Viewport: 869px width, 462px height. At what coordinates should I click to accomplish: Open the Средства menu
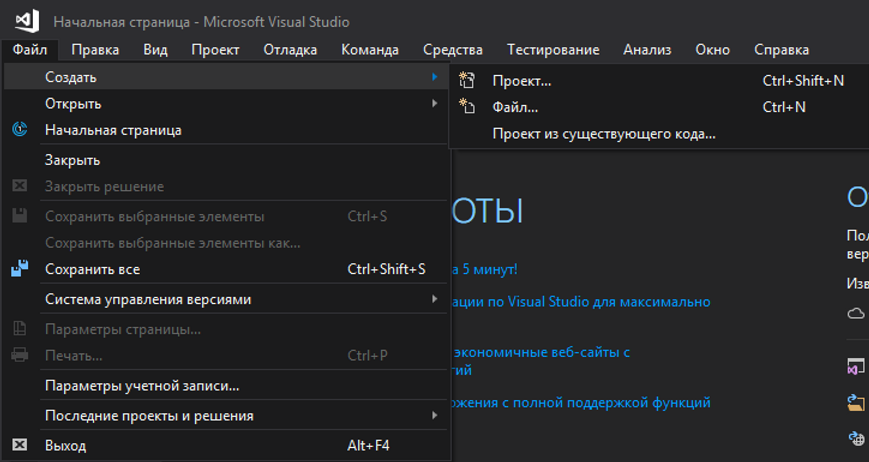(x=453, y=49)
